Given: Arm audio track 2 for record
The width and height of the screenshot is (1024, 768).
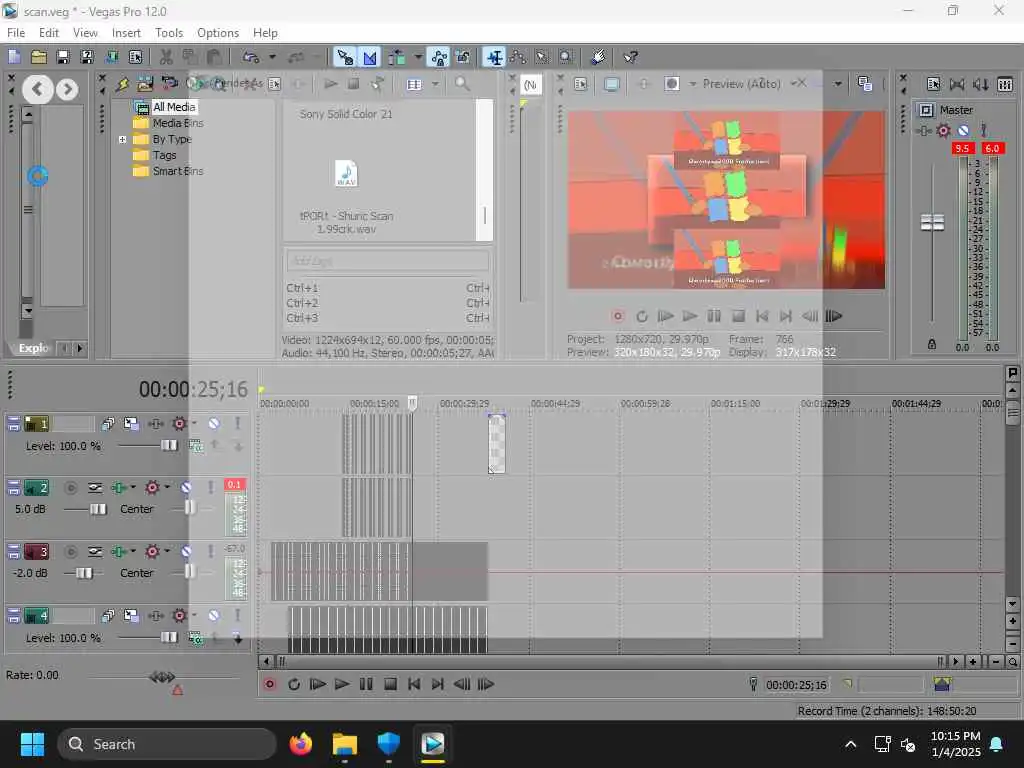Looking at the screenshot, I should click(x=71, y=488).
